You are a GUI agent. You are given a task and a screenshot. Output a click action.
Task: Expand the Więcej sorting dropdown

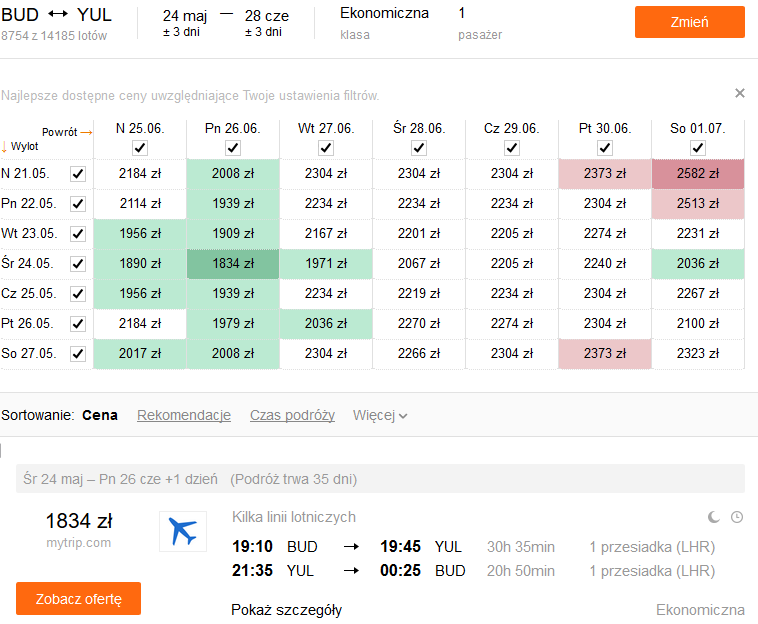[380, 416]
